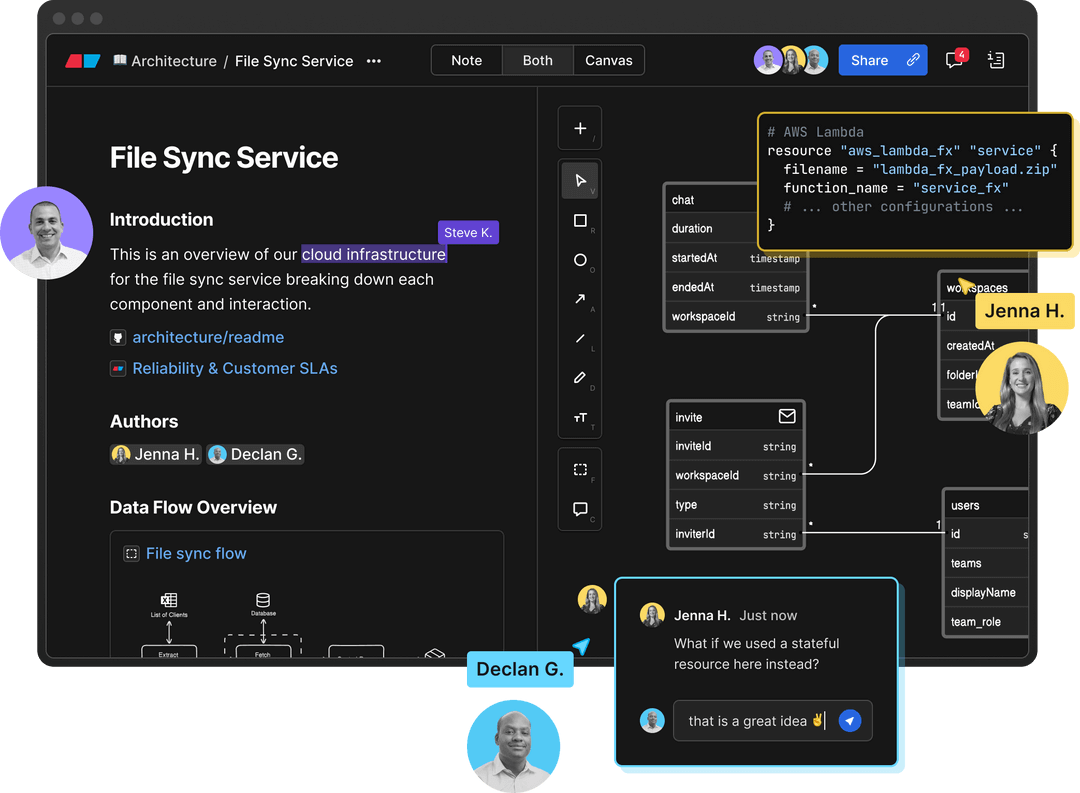Open the architecture/readme link
1080x793 pixels.
coord(208,338)
